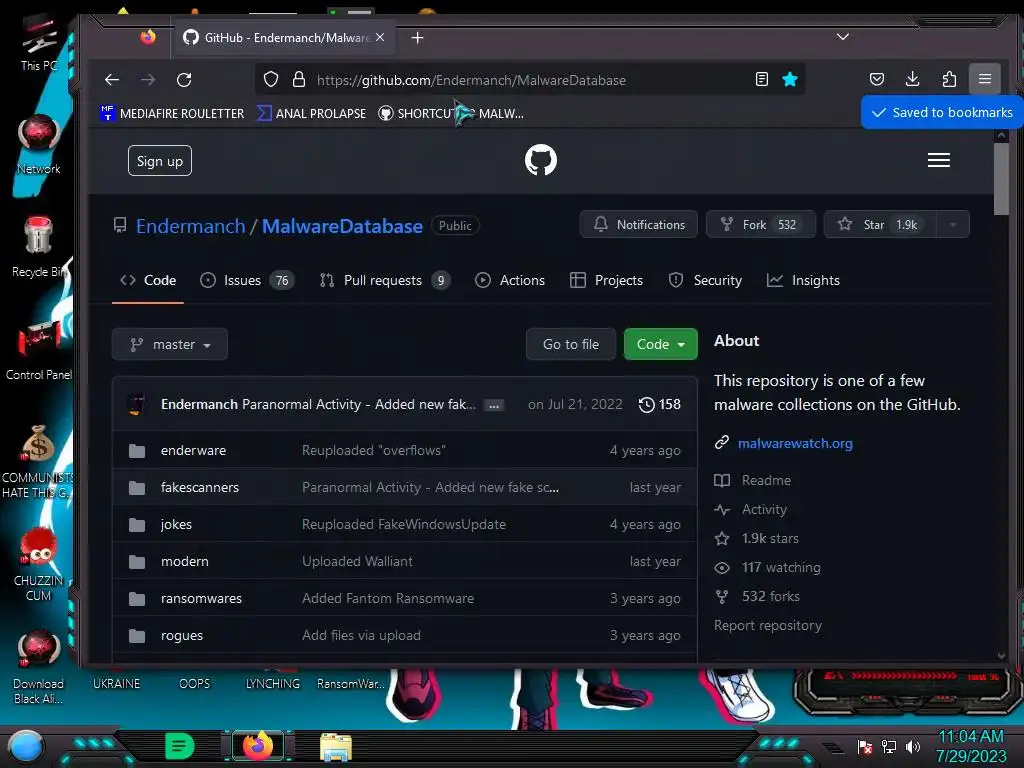The width and height of the screenshot is (1024, 768).
Task: Expand the green Code dropdown button
Action: [660, 344]
